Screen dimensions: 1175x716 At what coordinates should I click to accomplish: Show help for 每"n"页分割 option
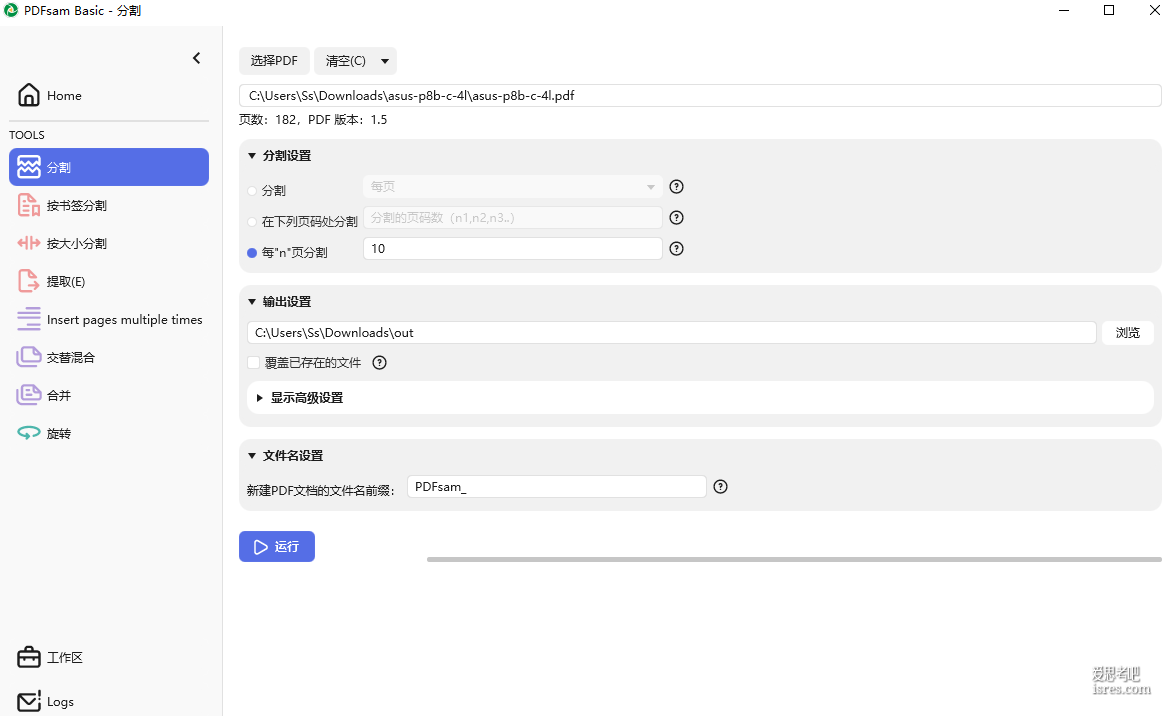pyautogui.click(x=677, y=249)
